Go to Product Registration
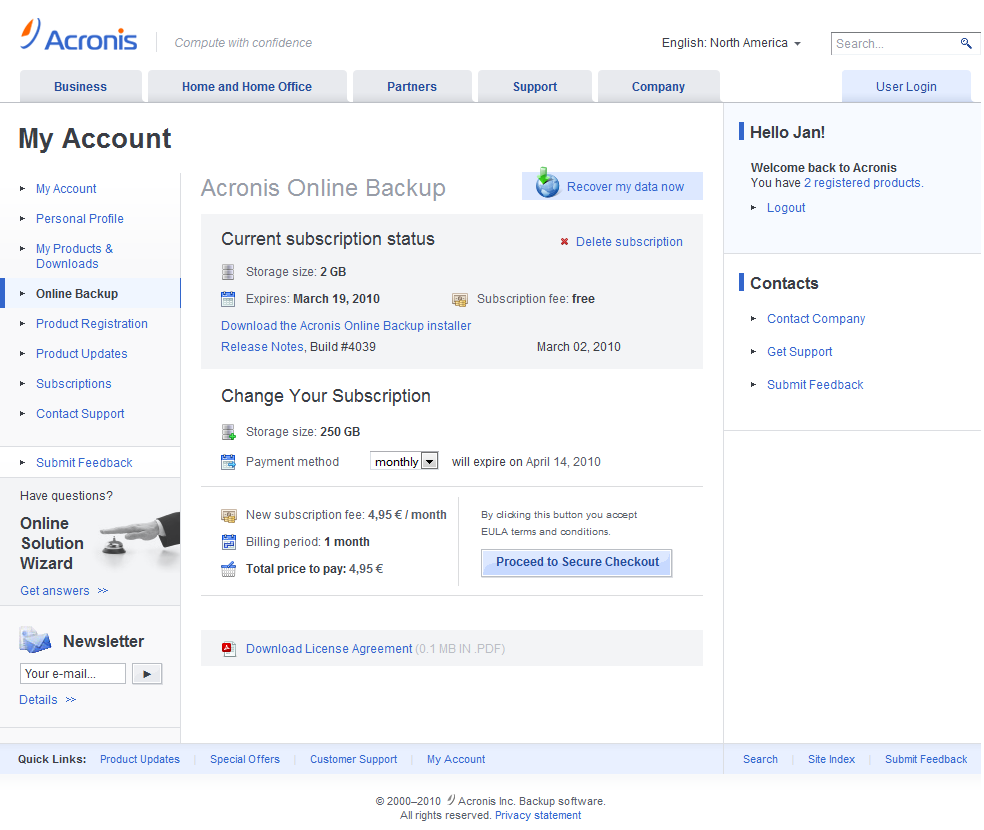 92,324
